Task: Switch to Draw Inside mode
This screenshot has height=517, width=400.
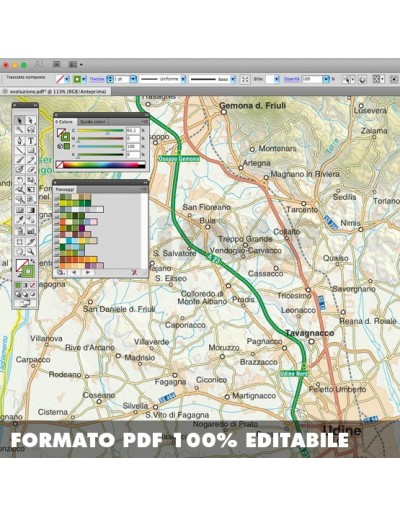Action: pyautogui.click(x=33, y=294)
